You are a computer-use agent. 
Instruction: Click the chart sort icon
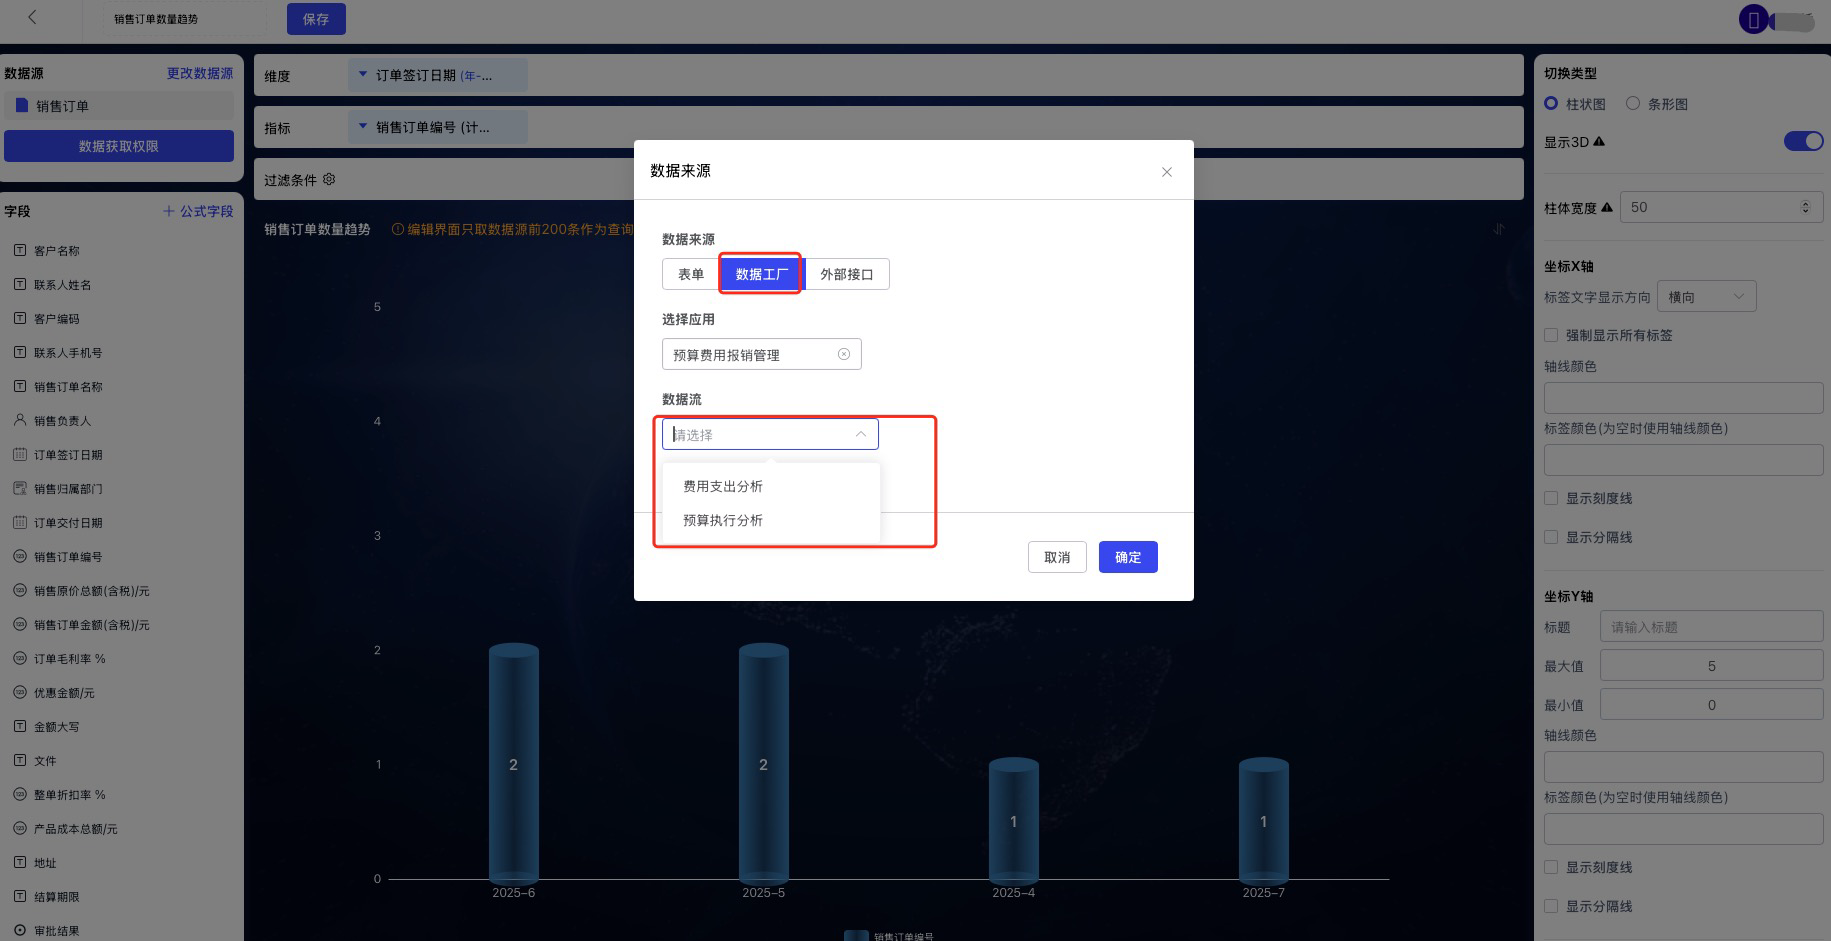click(x=1498, y=229)
